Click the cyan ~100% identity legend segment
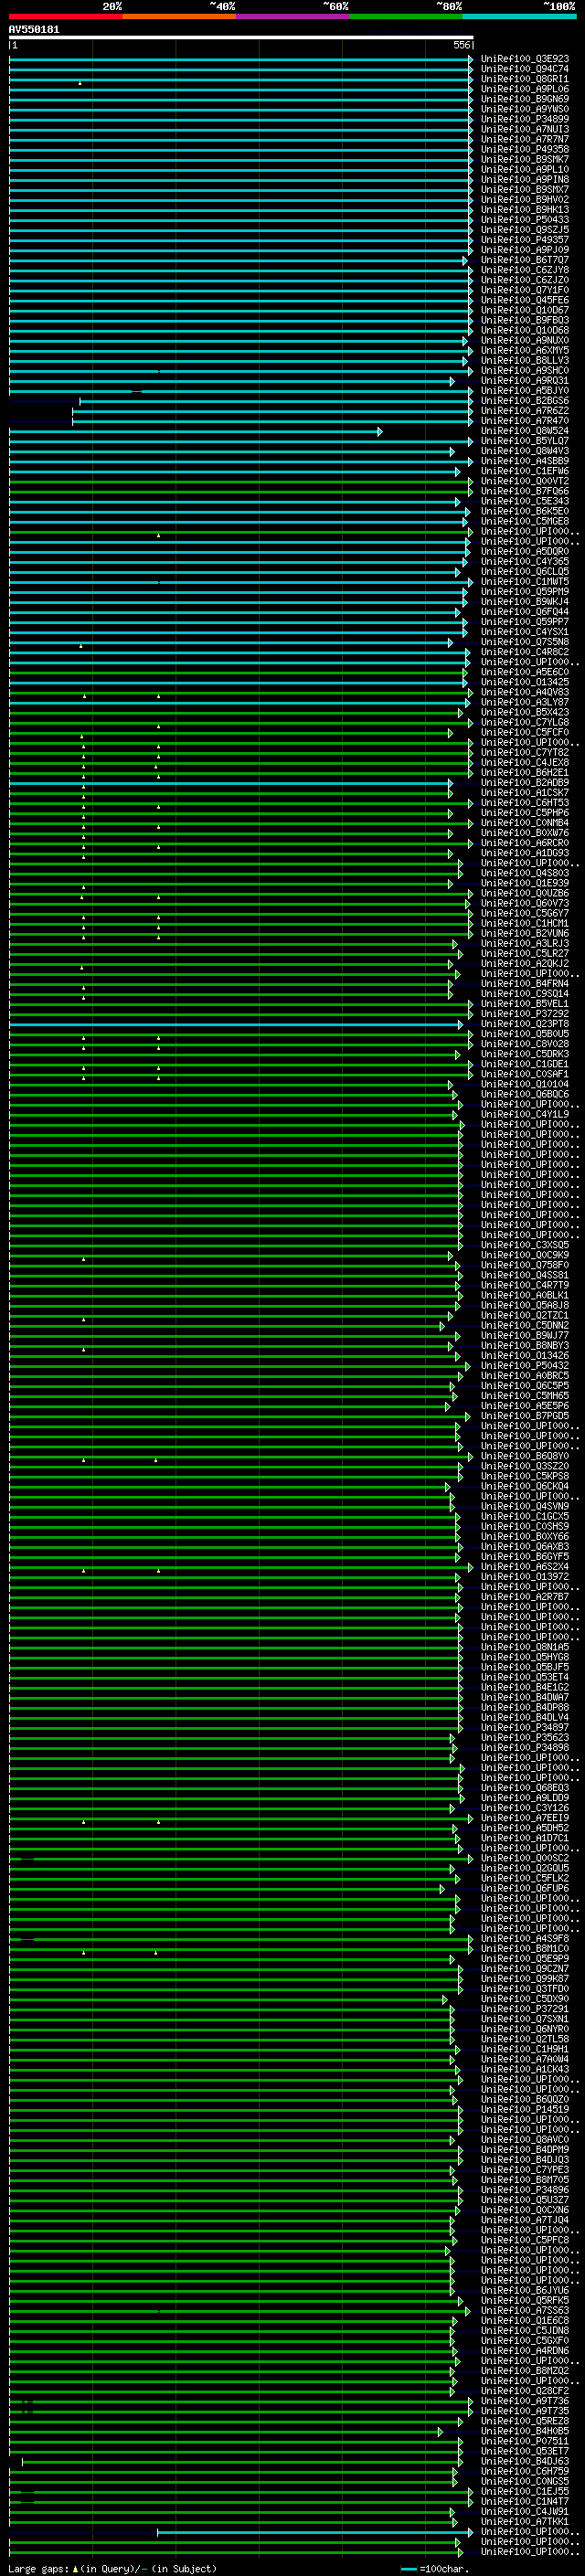The height and width of the screenshot is (2576, 585). (x=520, y=17)
